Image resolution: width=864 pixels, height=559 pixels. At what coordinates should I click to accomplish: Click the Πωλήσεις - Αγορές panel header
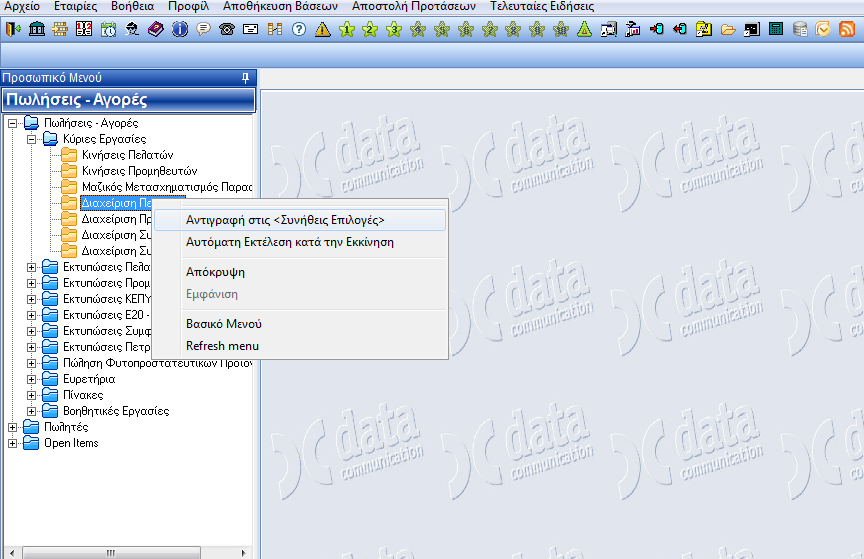click(129, 100)
